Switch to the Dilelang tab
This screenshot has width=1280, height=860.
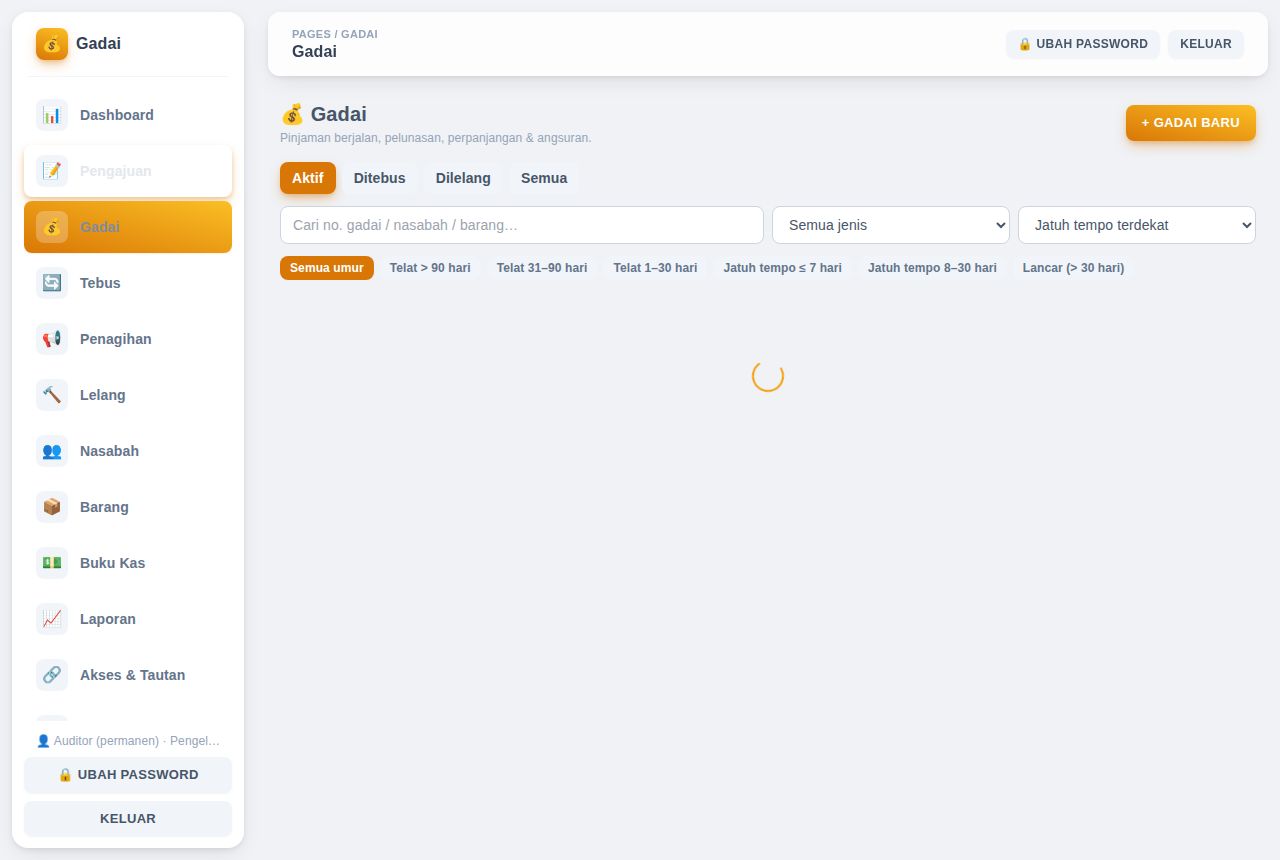coord(463,178)
